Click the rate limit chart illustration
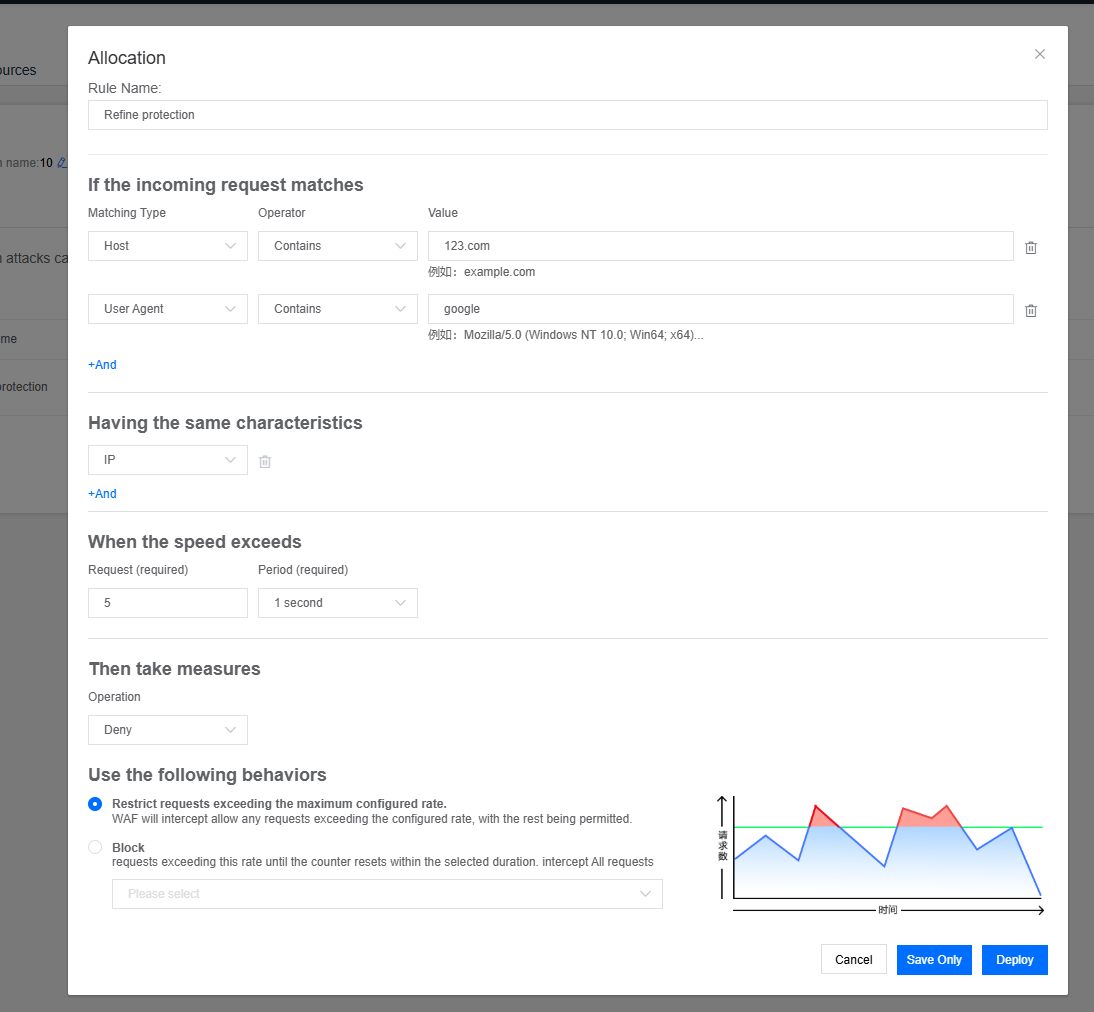The height and width of the screenshot is (1012, 1094). pos(881,856)
